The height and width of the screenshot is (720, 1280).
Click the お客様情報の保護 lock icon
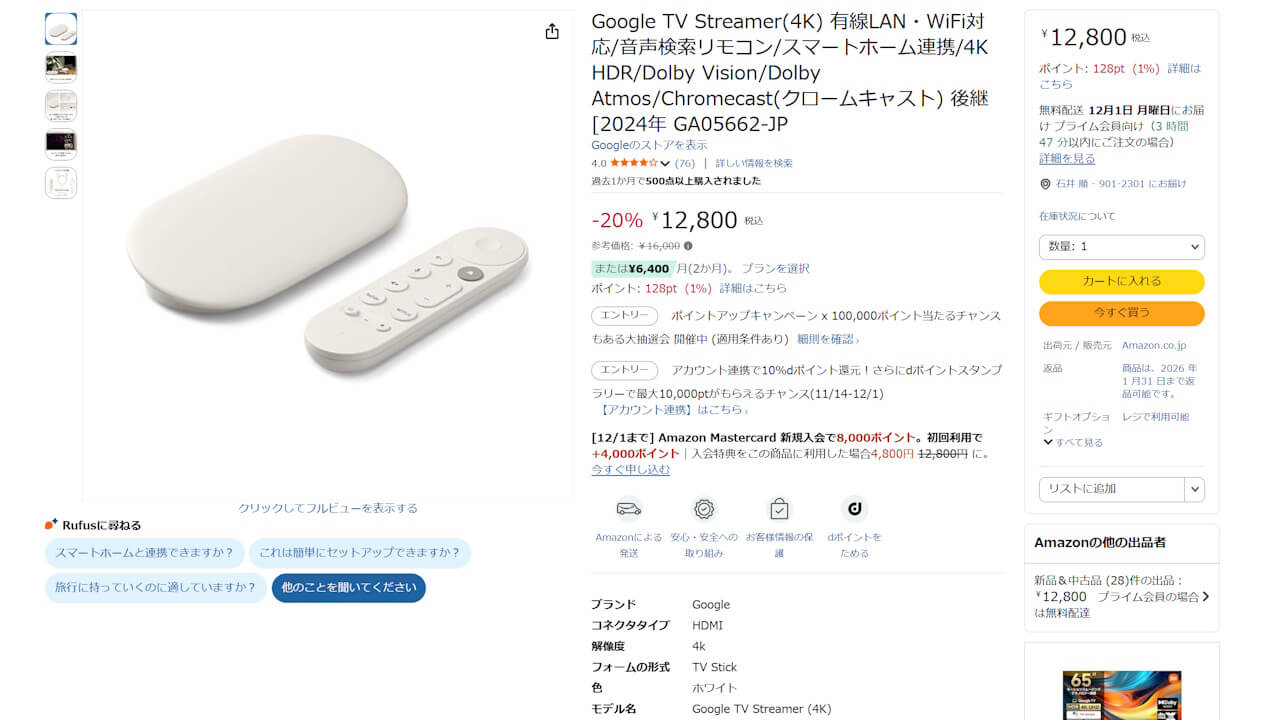coord(777,509)
